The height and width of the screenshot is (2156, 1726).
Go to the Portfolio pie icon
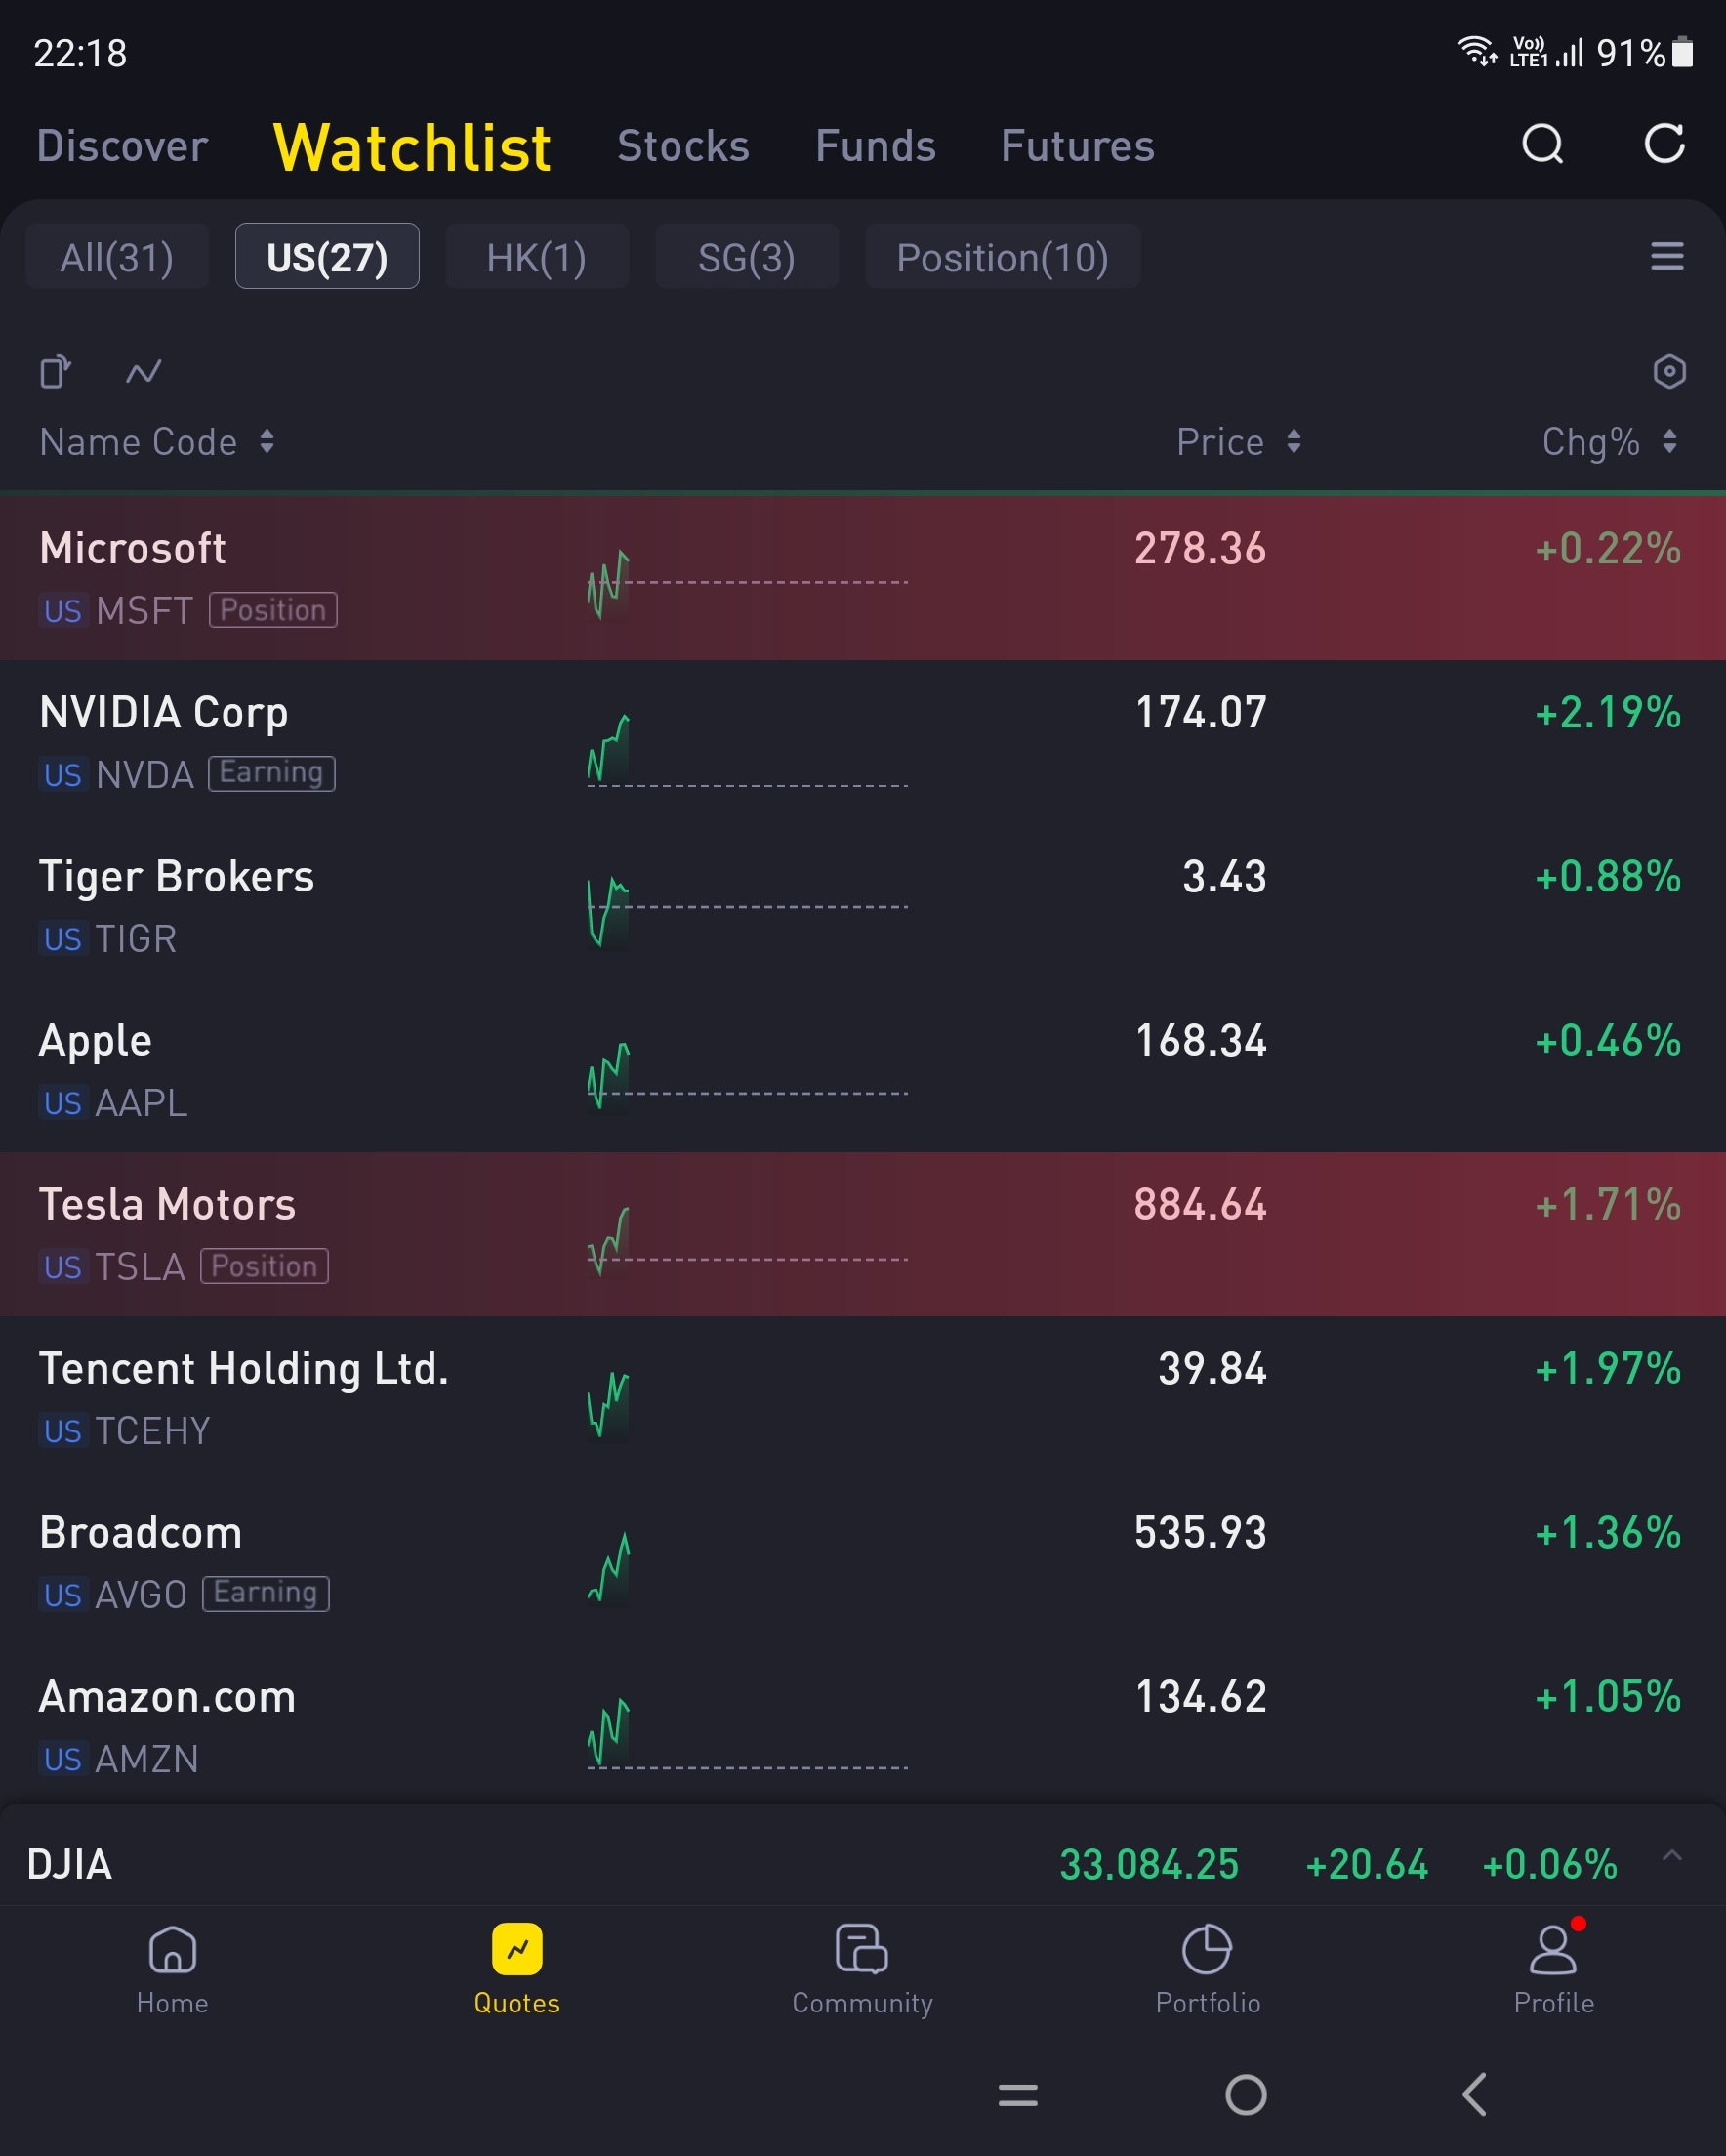click(1207, 1949)
